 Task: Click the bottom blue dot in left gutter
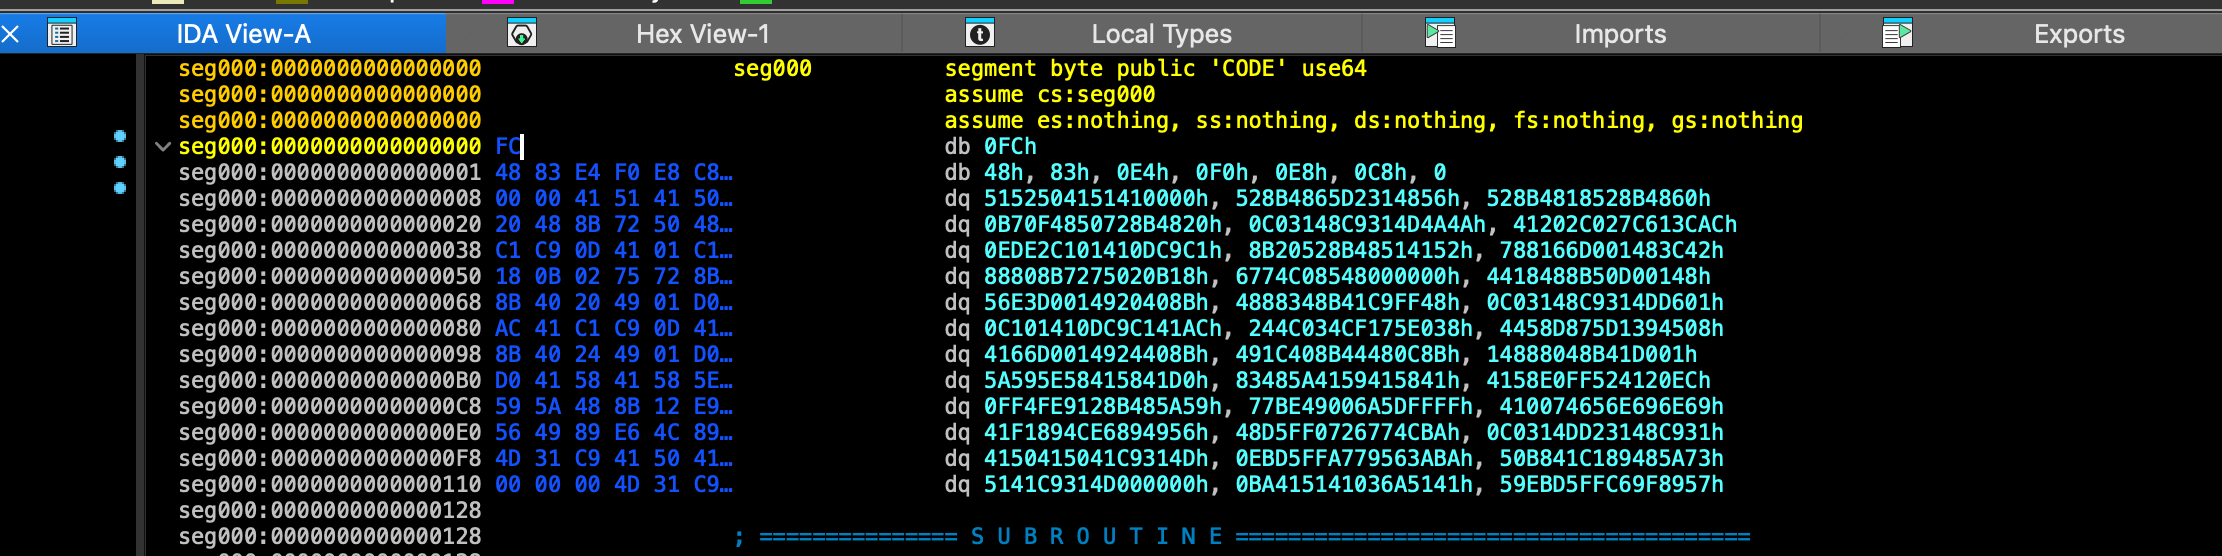(x=120, y=188)
